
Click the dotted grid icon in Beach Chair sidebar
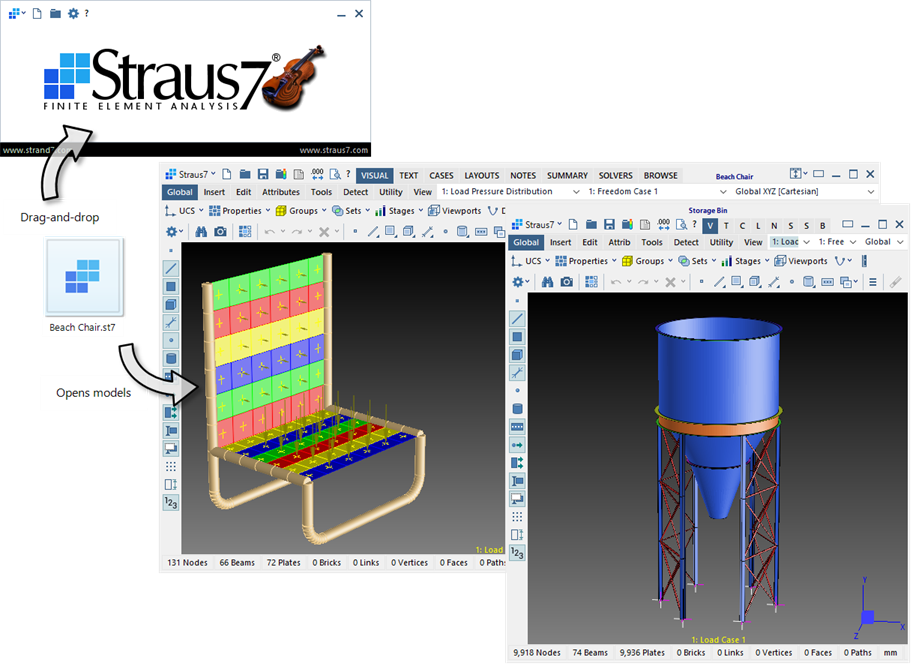(x=171, y=466)
